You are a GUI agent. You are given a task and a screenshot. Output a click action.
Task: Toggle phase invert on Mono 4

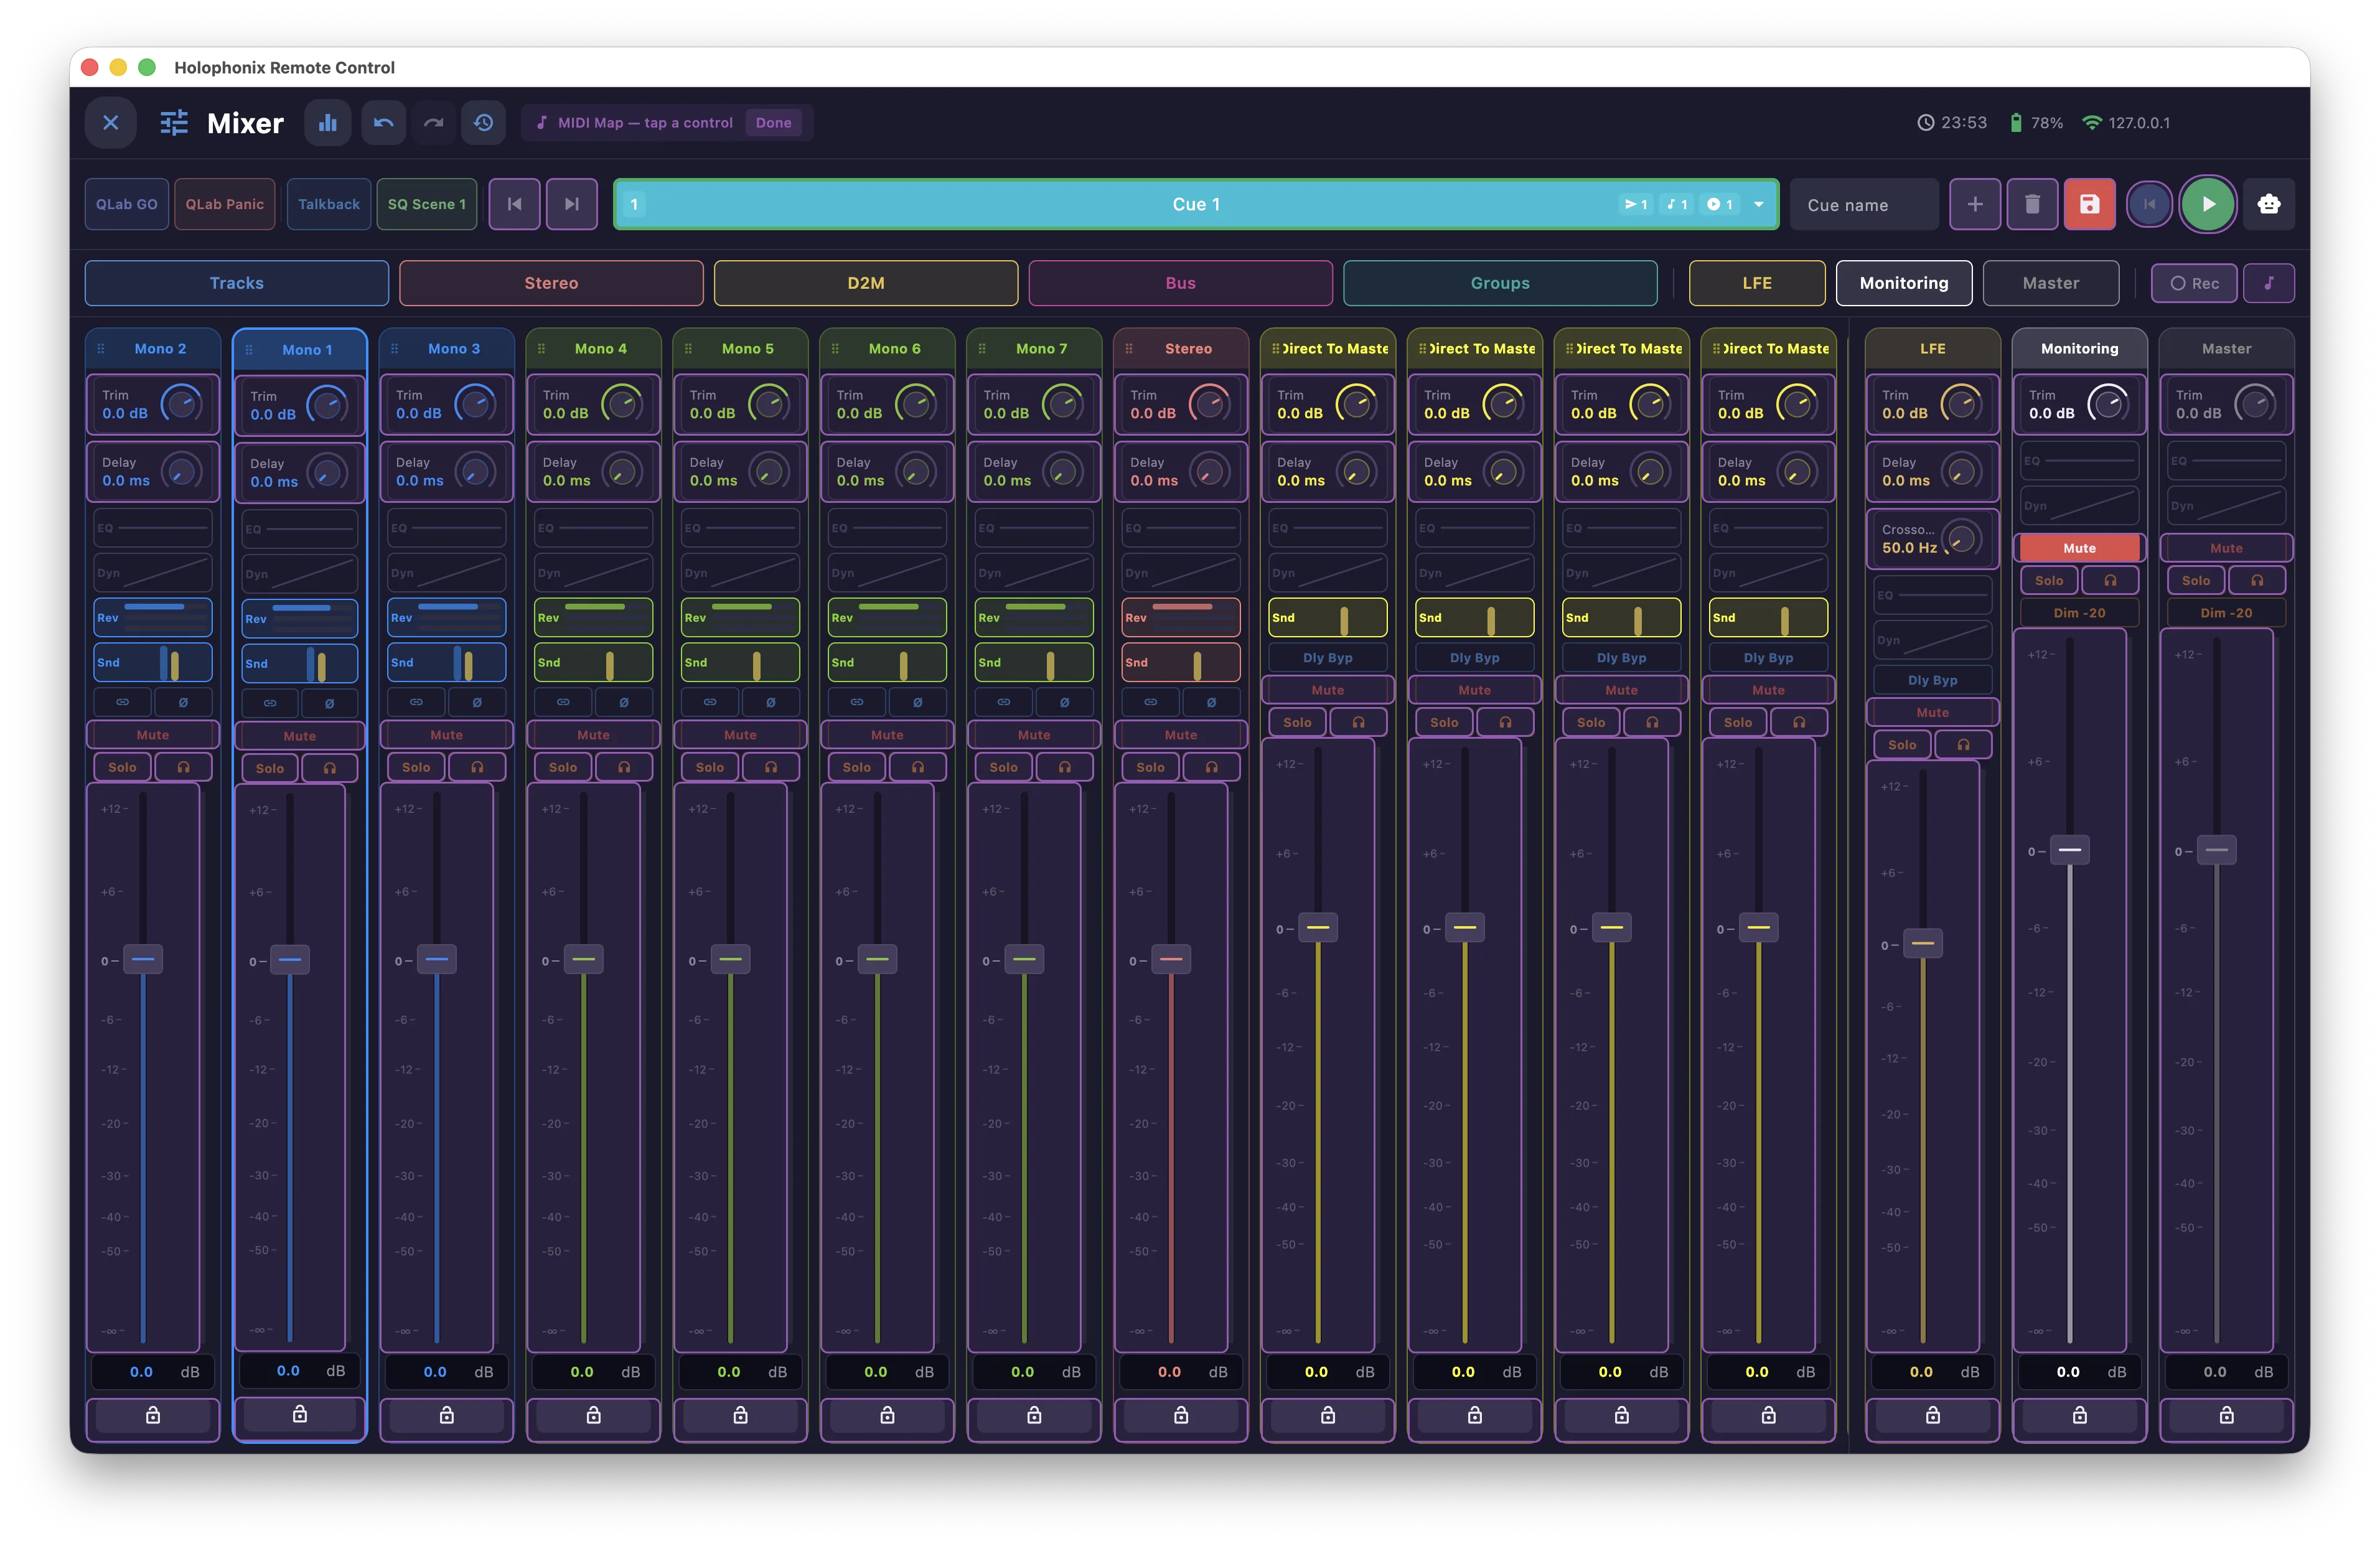(x=624, y=702)
